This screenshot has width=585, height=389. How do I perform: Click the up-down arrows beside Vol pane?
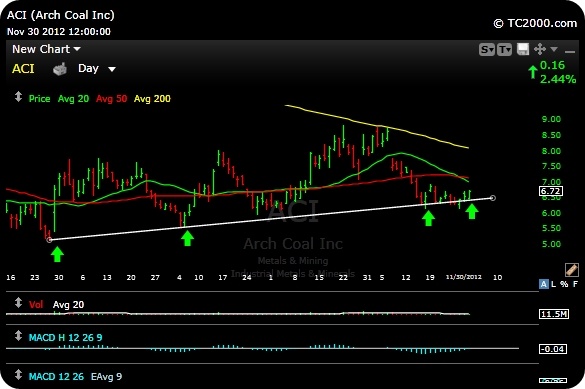pyautogui.click(x=18, y=302)
